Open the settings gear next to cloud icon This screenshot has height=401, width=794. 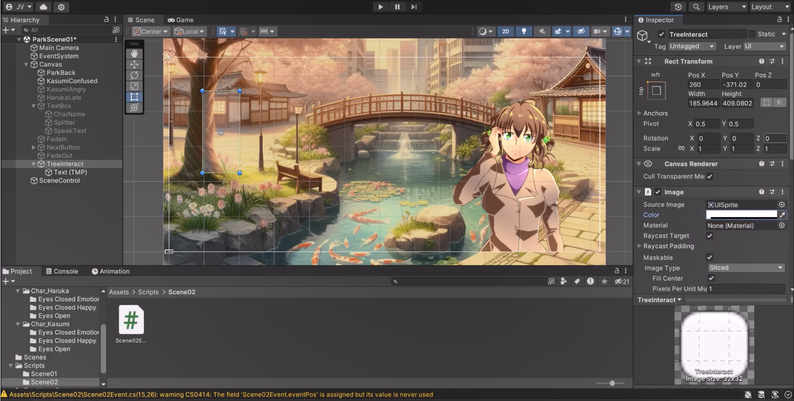(x=61, y=7)
